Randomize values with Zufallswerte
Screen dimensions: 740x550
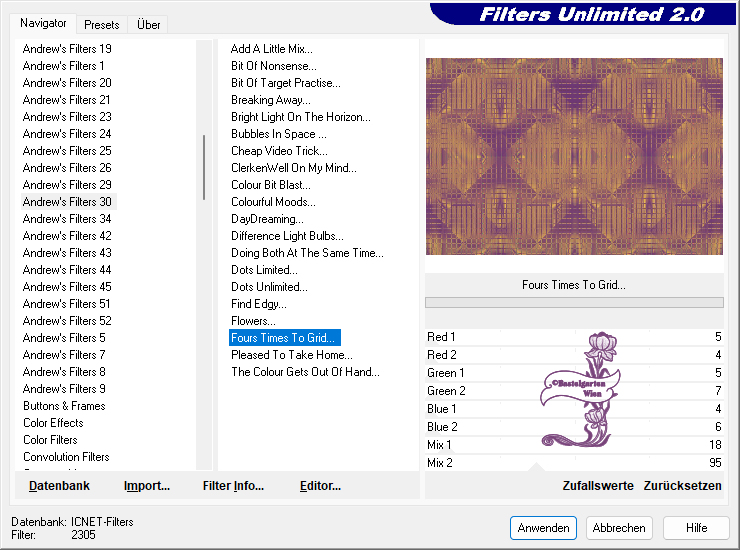pyautogui.click(x=597, y=486)
